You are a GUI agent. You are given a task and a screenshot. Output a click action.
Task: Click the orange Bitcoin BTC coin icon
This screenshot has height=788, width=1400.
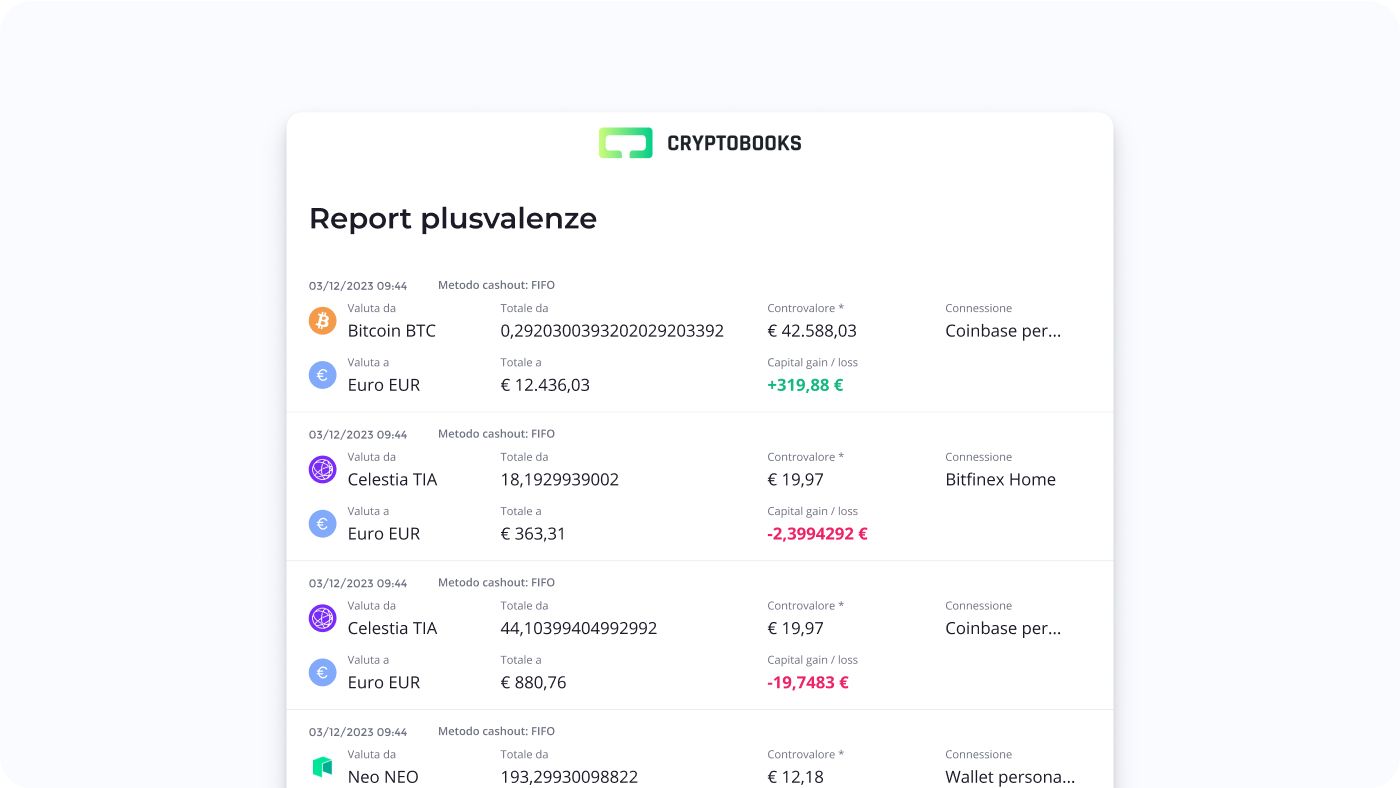click(322, 321)
